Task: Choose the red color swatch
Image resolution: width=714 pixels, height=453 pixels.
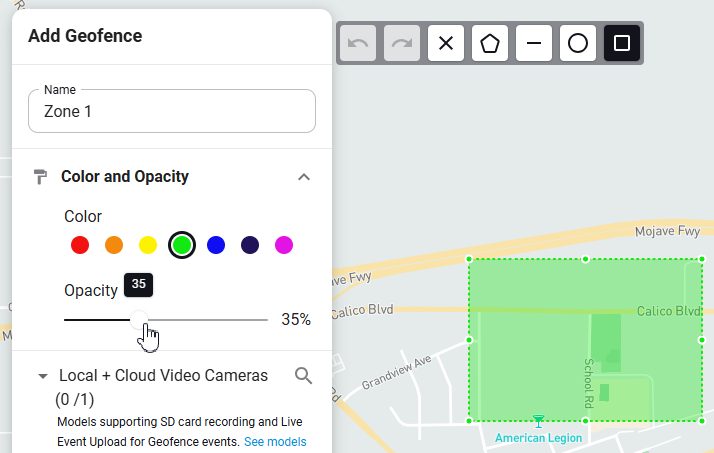Action: click(x=80, y=245)
